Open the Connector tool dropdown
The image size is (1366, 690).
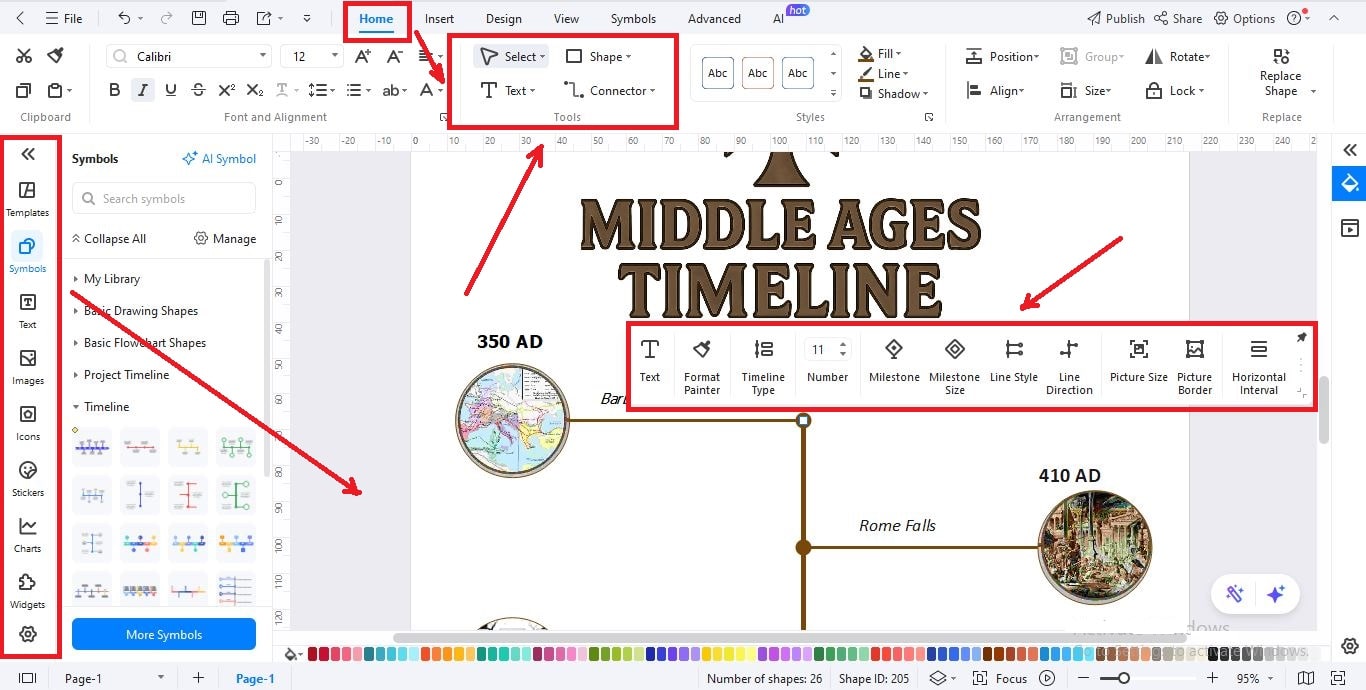[610, 90]
